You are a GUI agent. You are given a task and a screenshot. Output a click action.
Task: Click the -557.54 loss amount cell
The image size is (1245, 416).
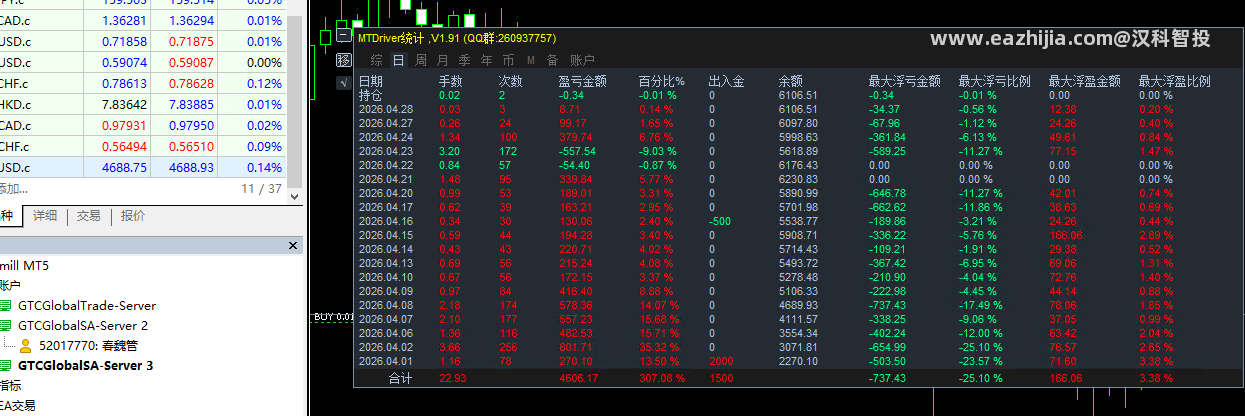[578, 150]
